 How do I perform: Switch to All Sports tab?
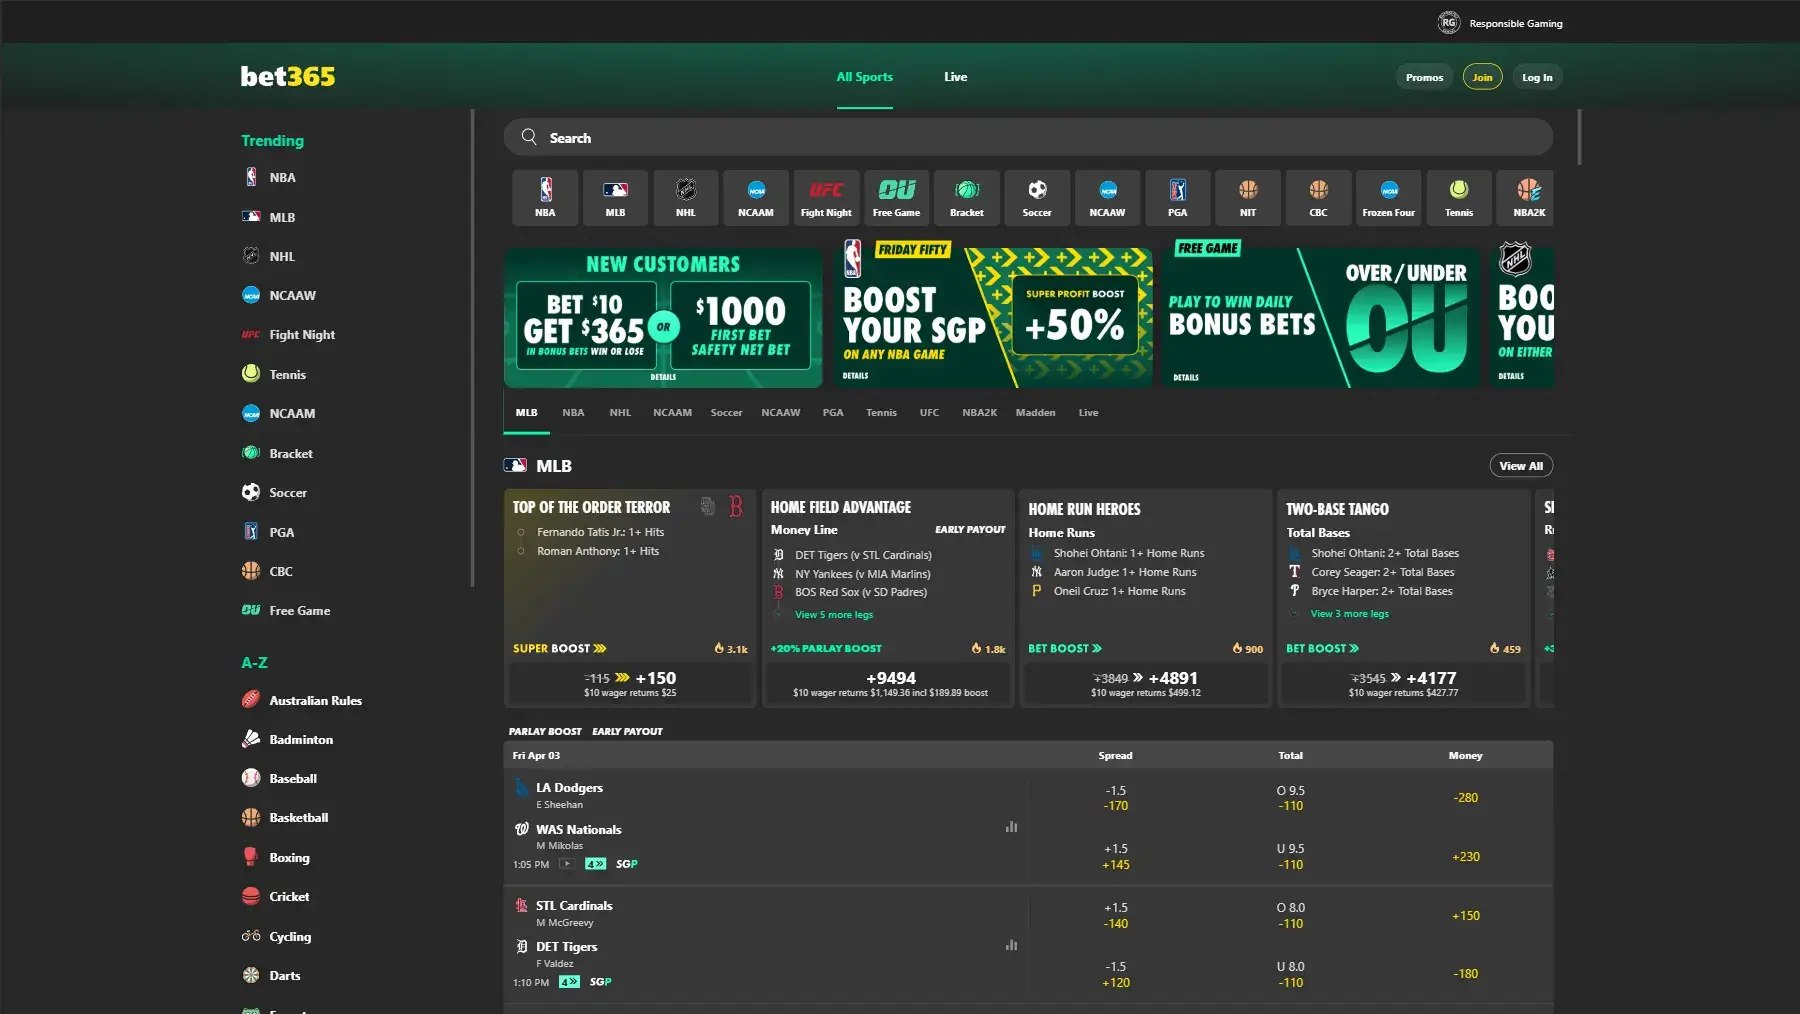coord(865,77)
